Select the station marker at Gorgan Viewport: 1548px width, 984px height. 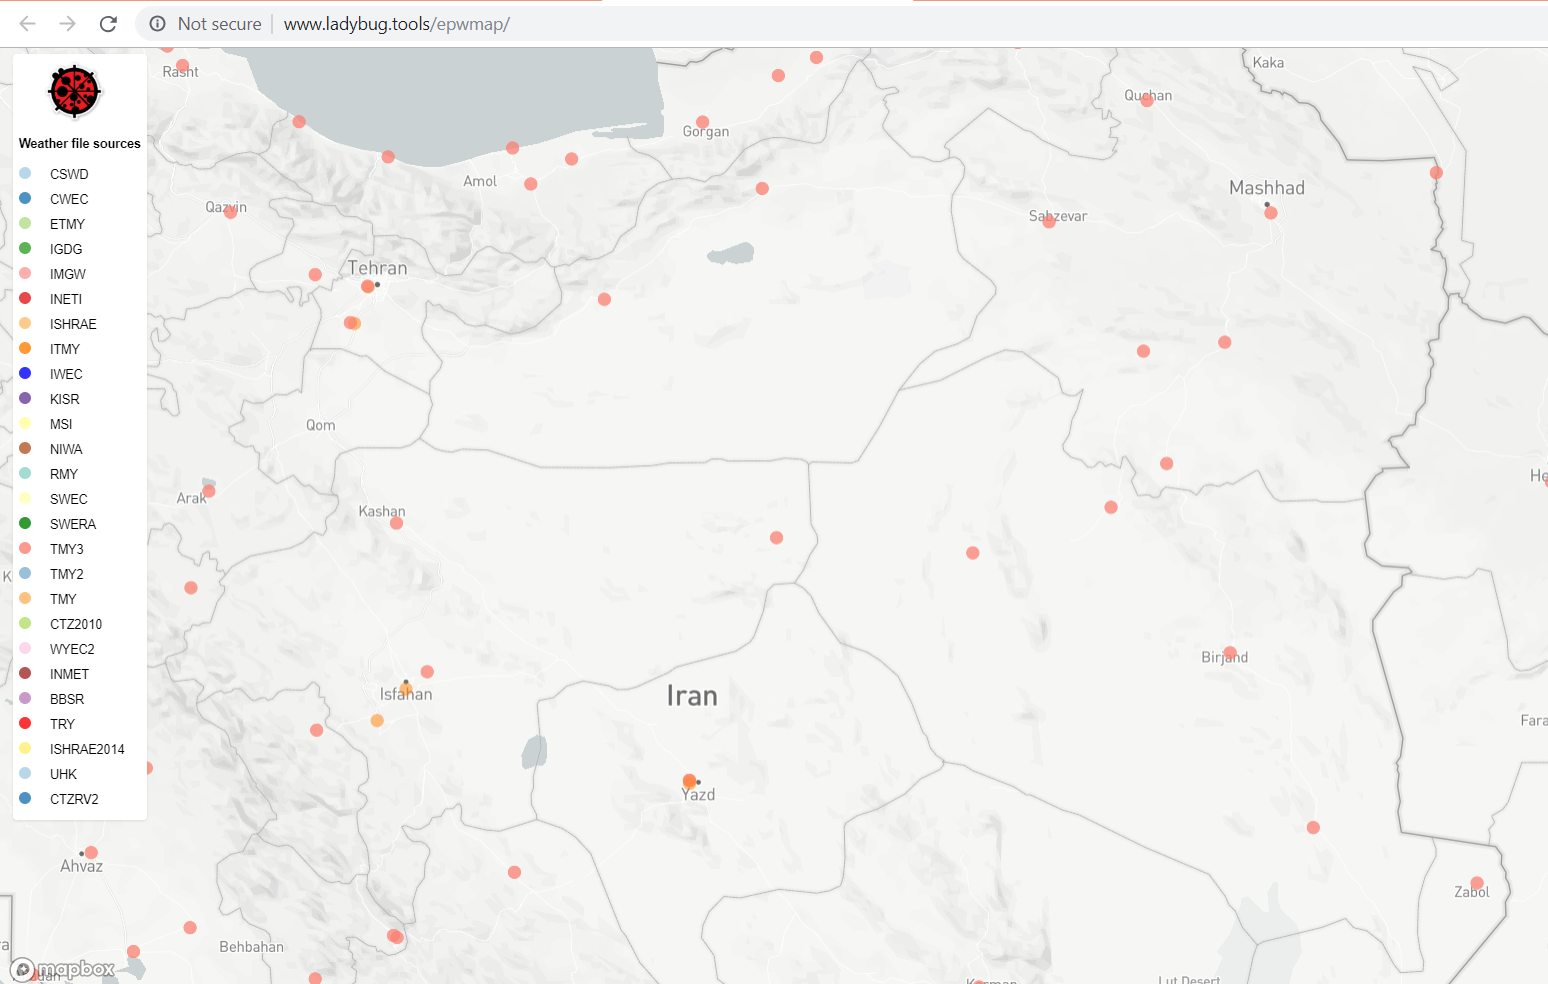(x=703, y=122)
